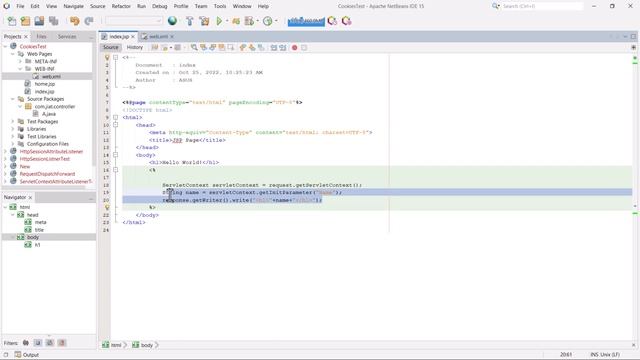Collapse the CookiesTest project node
The height and width of the screenshot is (360, 640).
(5, 47)
